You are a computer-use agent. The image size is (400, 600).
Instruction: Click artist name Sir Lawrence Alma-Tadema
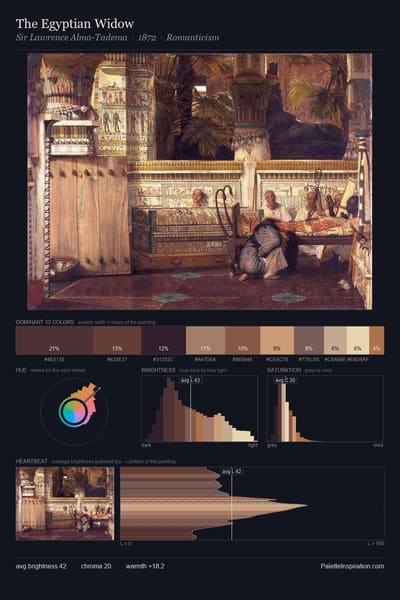pyautogui.click(x=72, y=38)
